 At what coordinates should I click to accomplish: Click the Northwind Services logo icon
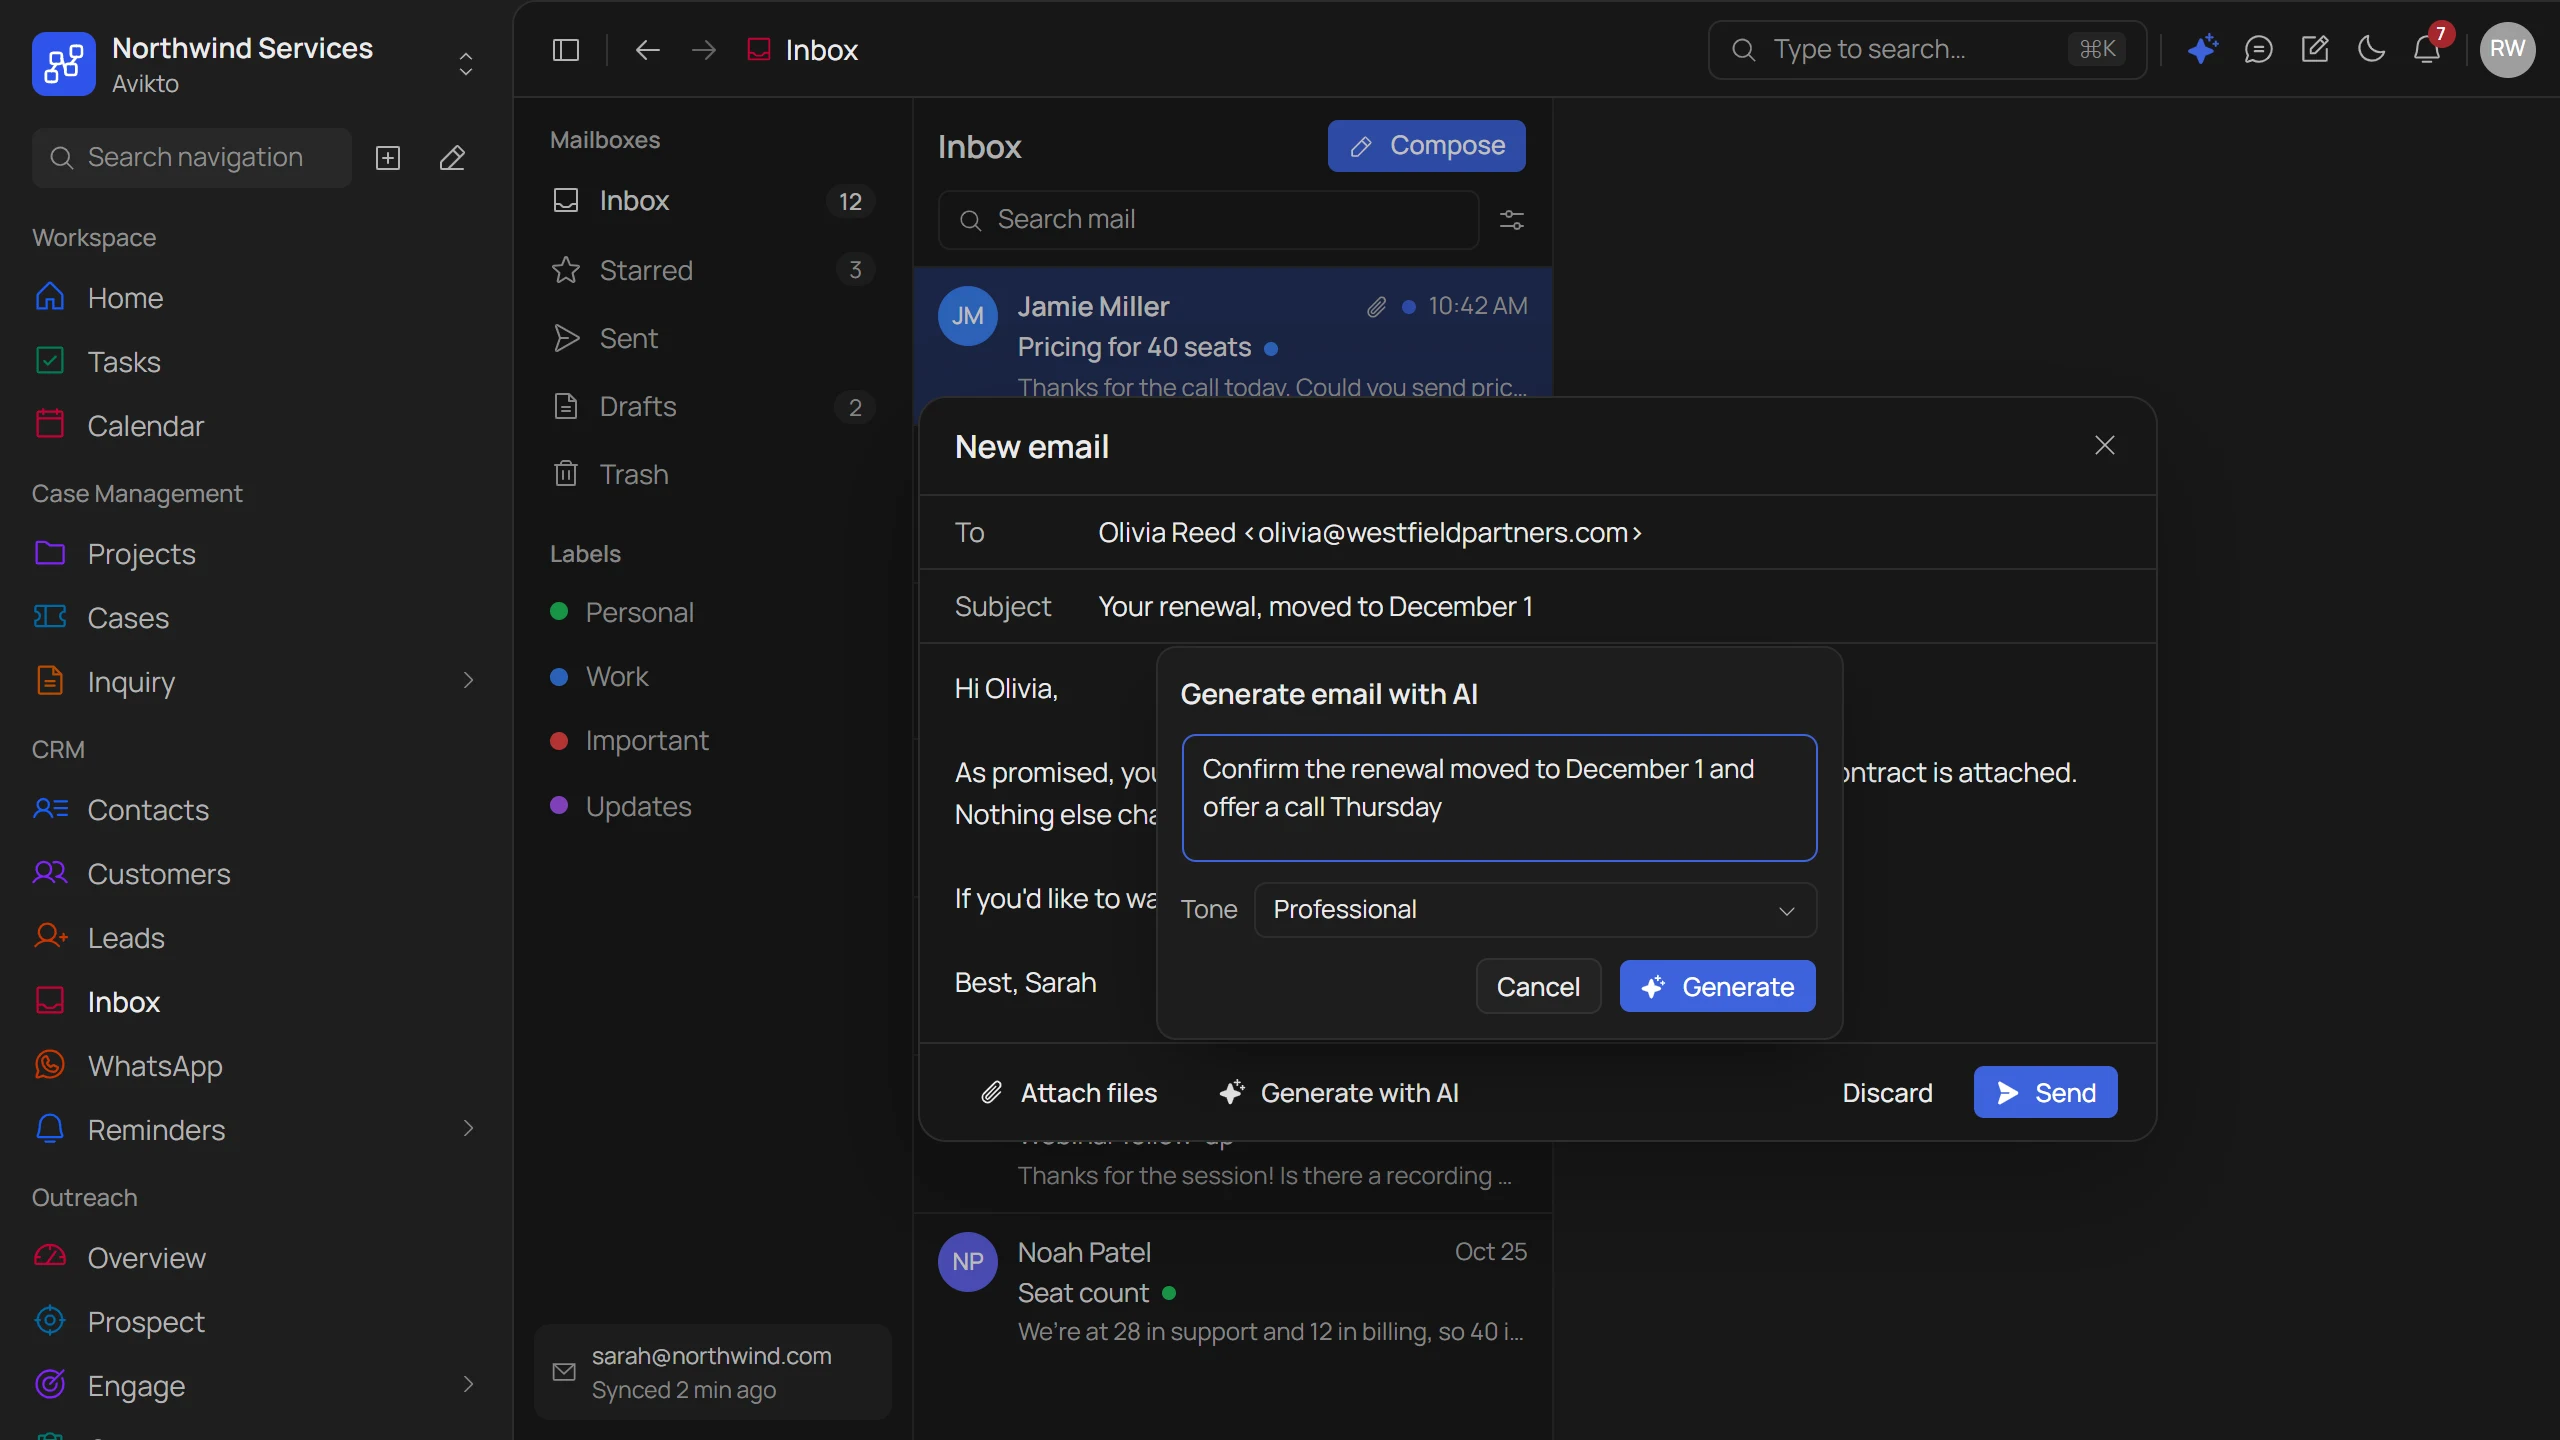pos(64,64)
